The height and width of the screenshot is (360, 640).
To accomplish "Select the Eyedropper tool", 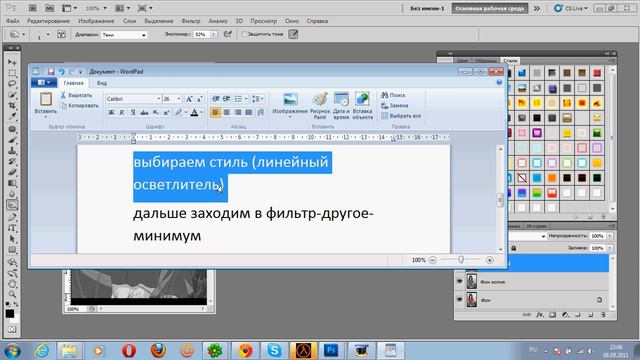I will [x=12, y=116].
